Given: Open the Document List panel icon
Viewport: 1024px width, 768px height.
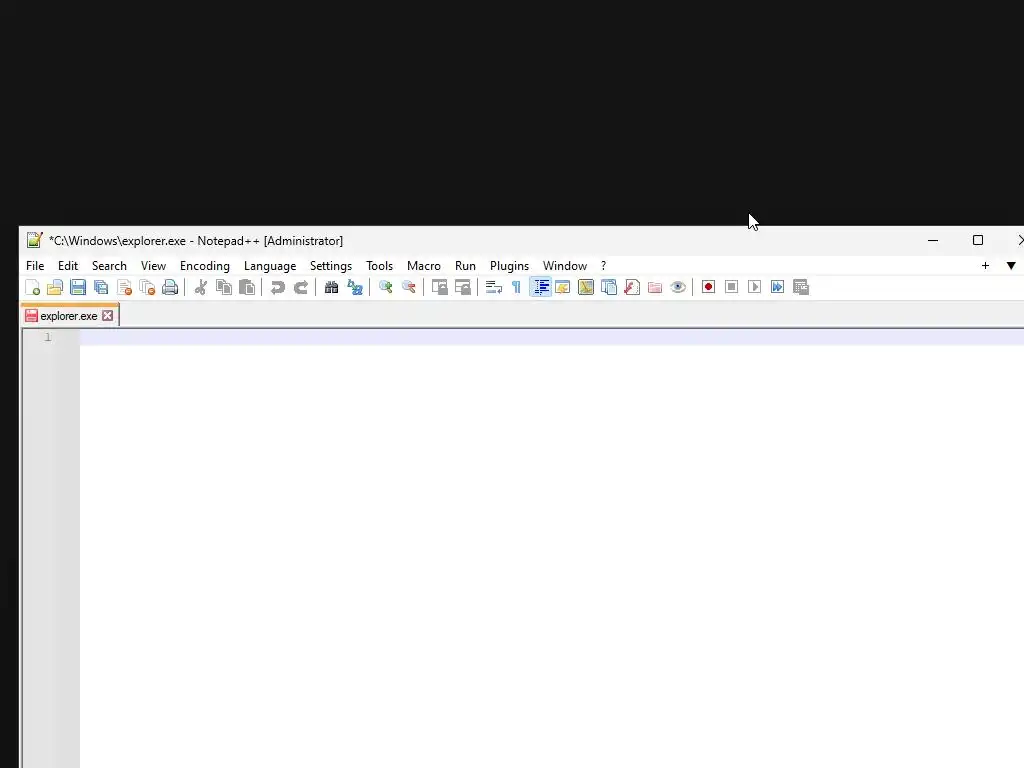Looking at the screenshot, I should 609,287.
